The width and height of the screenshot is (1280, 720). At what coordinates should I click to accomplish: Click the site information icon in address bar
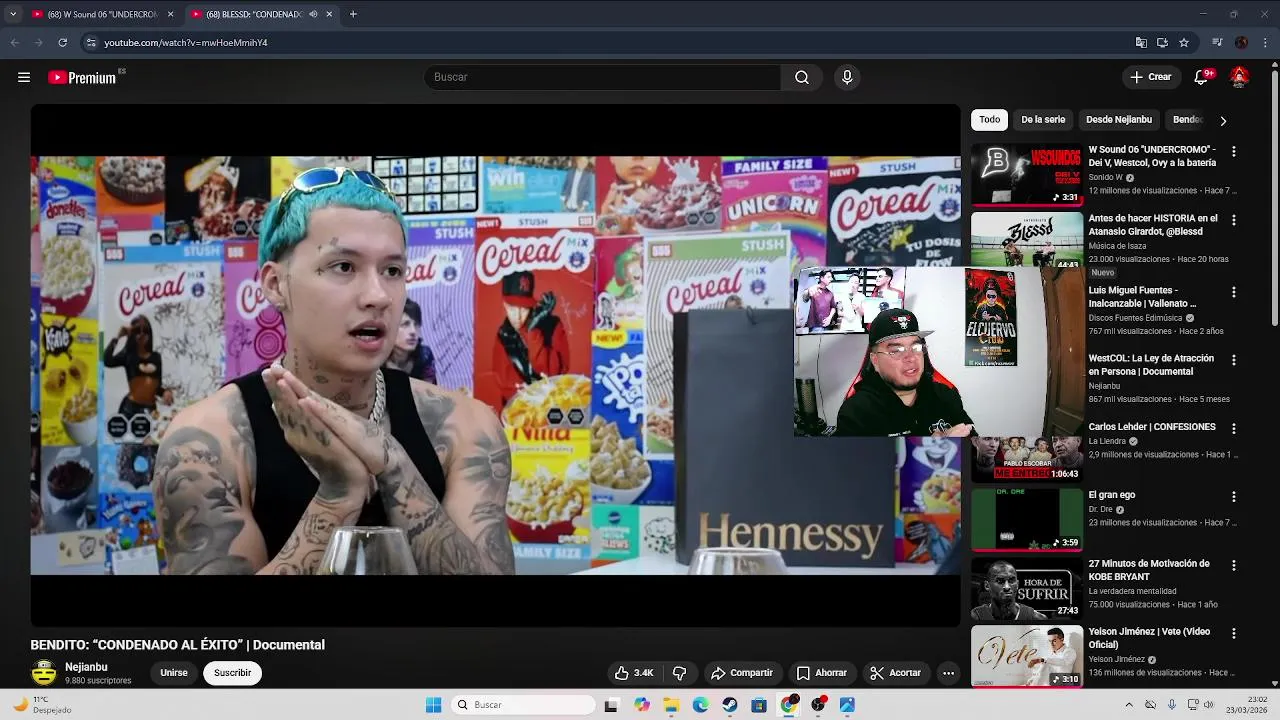tap(91, 43)
